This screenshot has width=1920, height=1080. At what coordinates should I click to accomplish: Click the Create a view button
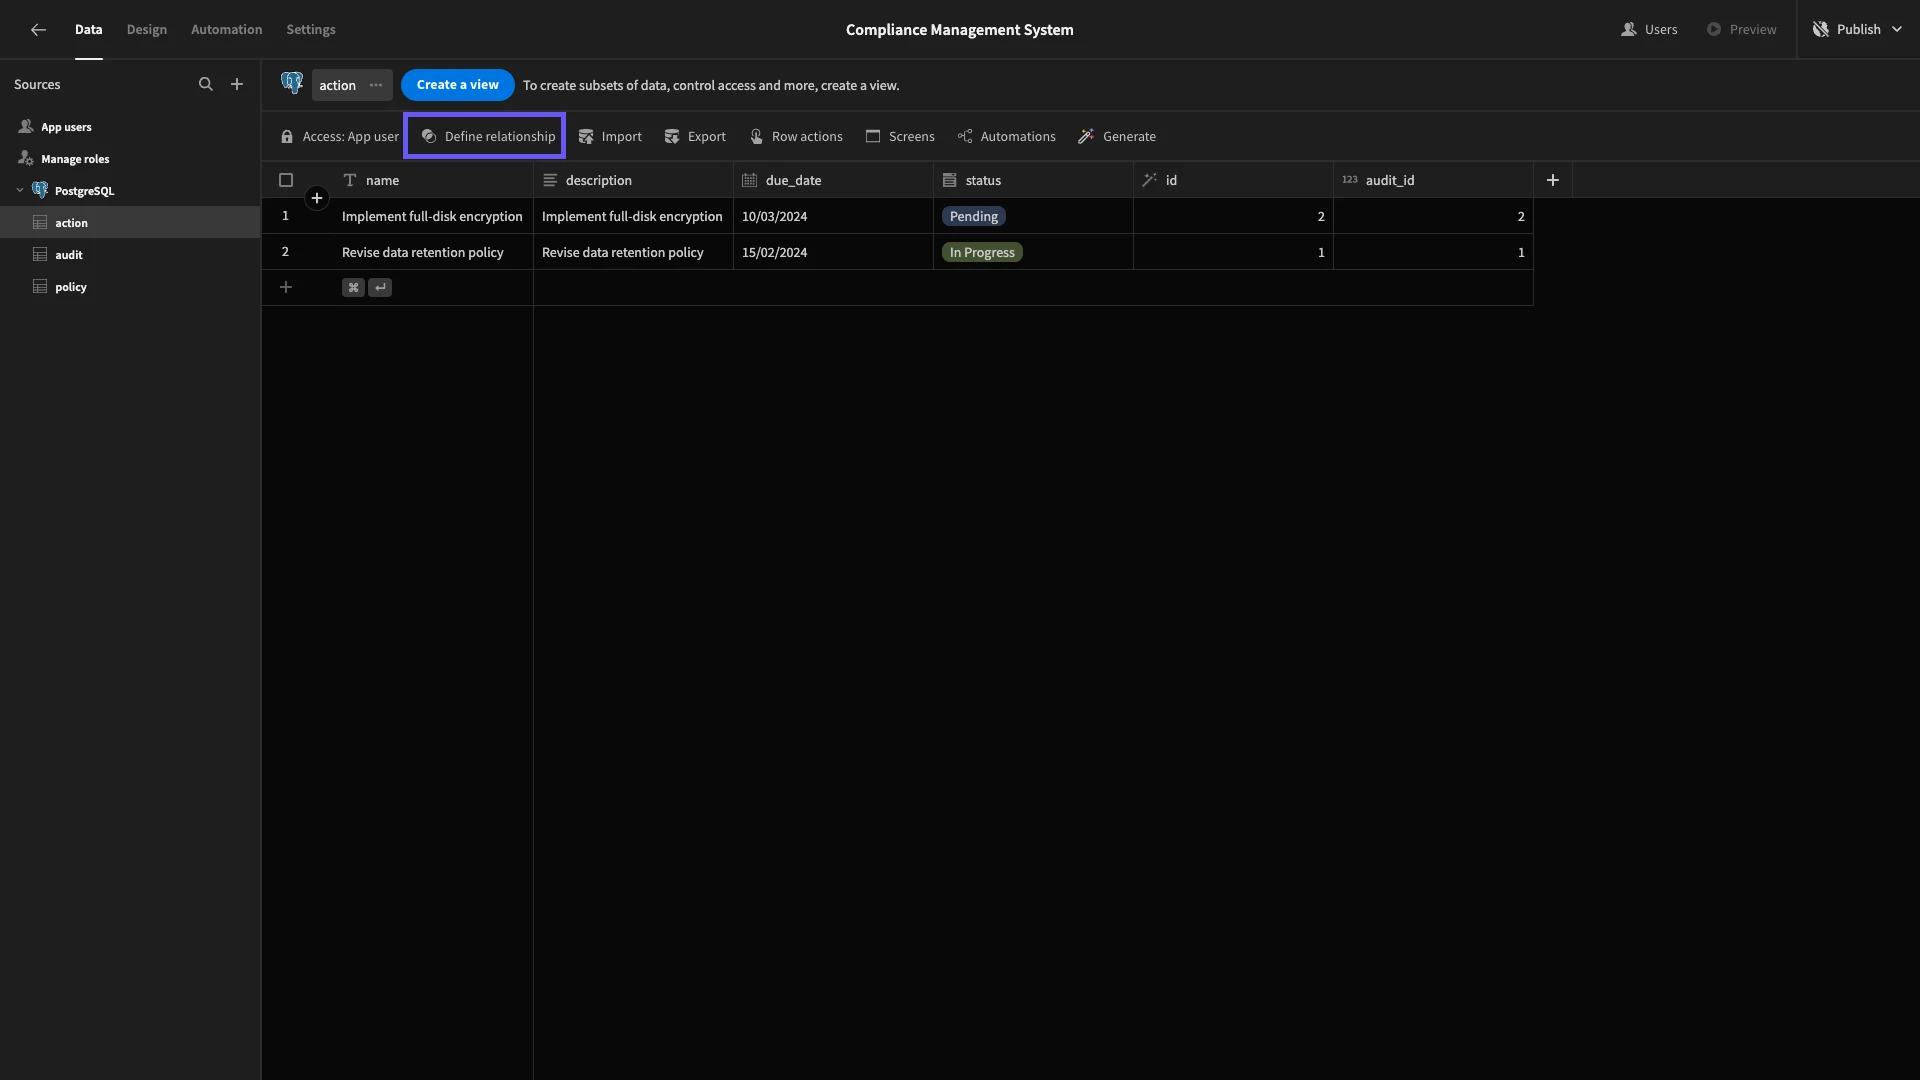click(458, 85)
